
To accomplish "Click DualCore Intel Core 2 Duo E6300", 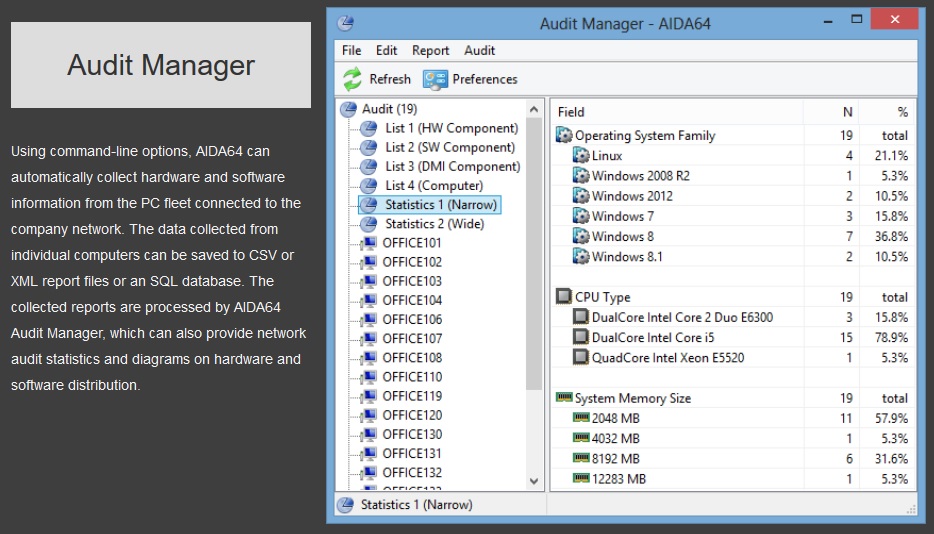I will (682, 317).
